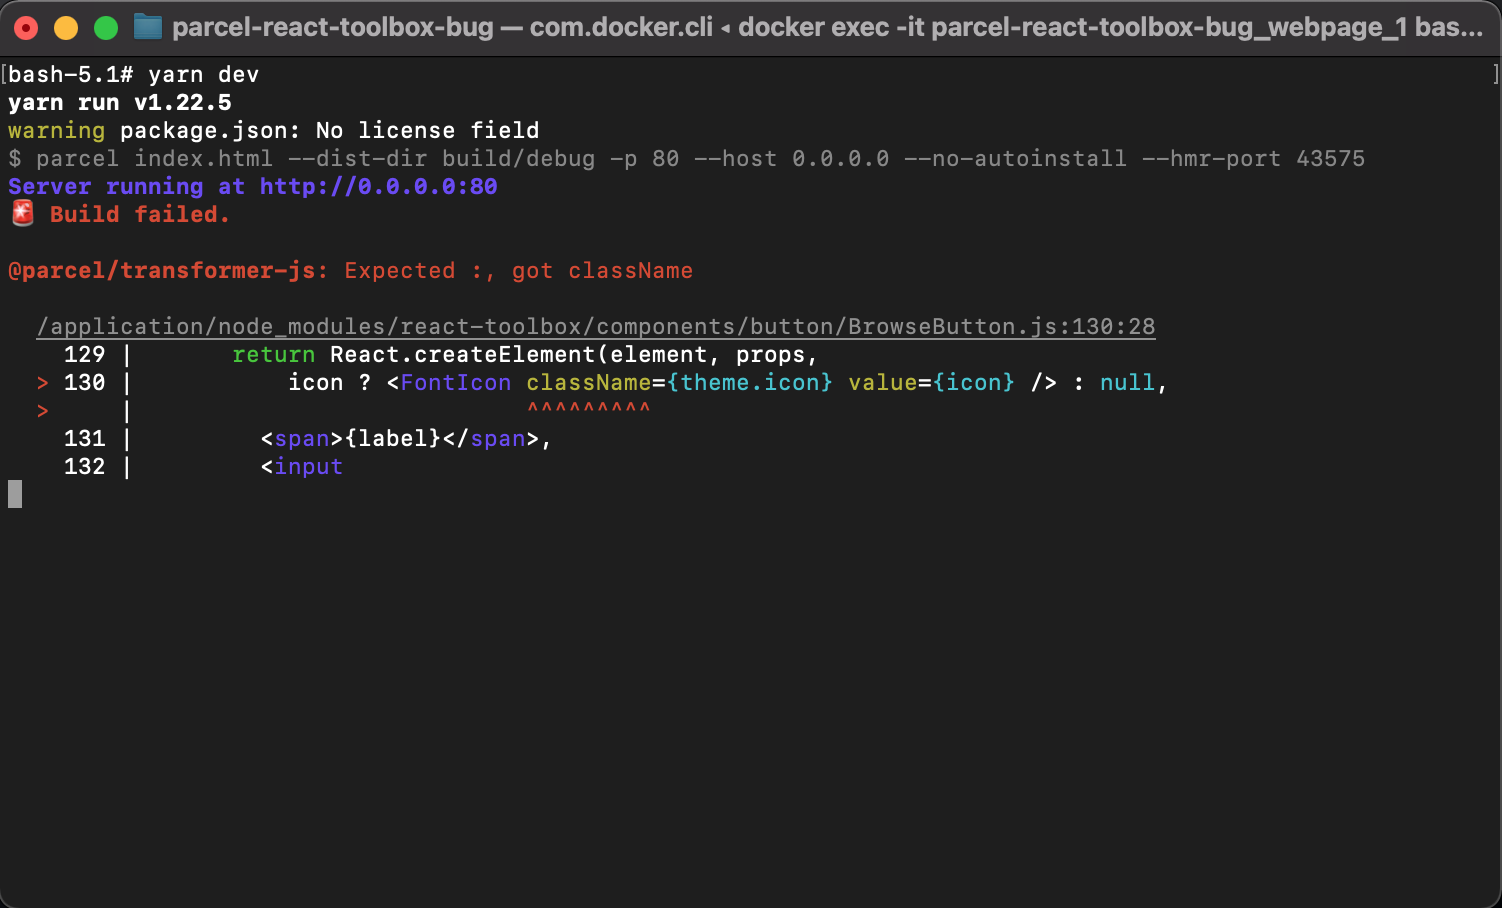This screenshot has width=1502, height=908.
Task: Click the opening bracket at top left
Action: pos(5,72)
